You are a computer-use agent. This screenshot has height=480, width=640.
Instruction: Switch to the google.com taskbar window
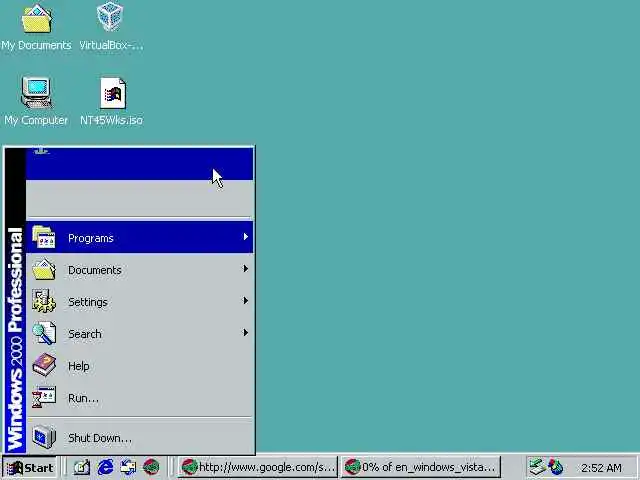[x=258, y=467]
